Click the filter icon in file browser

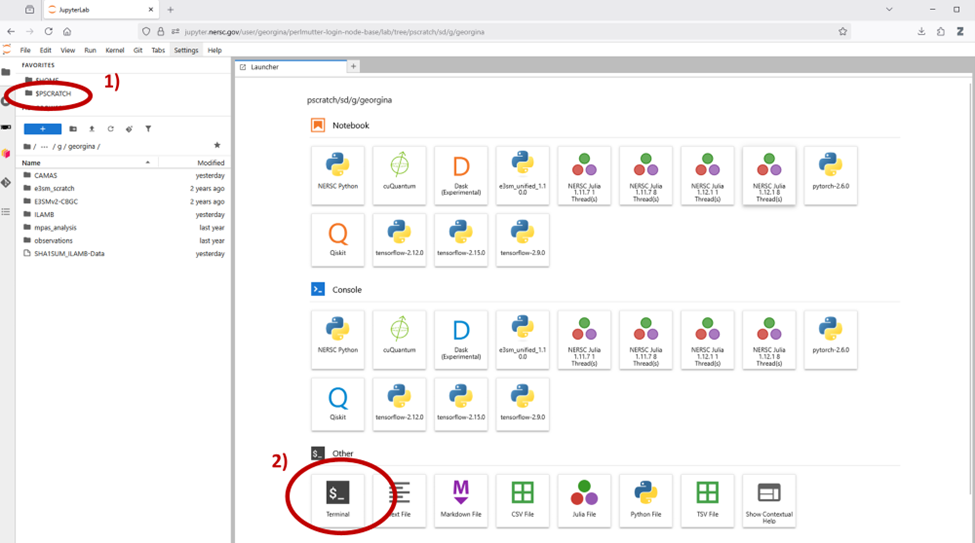click(148, 129)
